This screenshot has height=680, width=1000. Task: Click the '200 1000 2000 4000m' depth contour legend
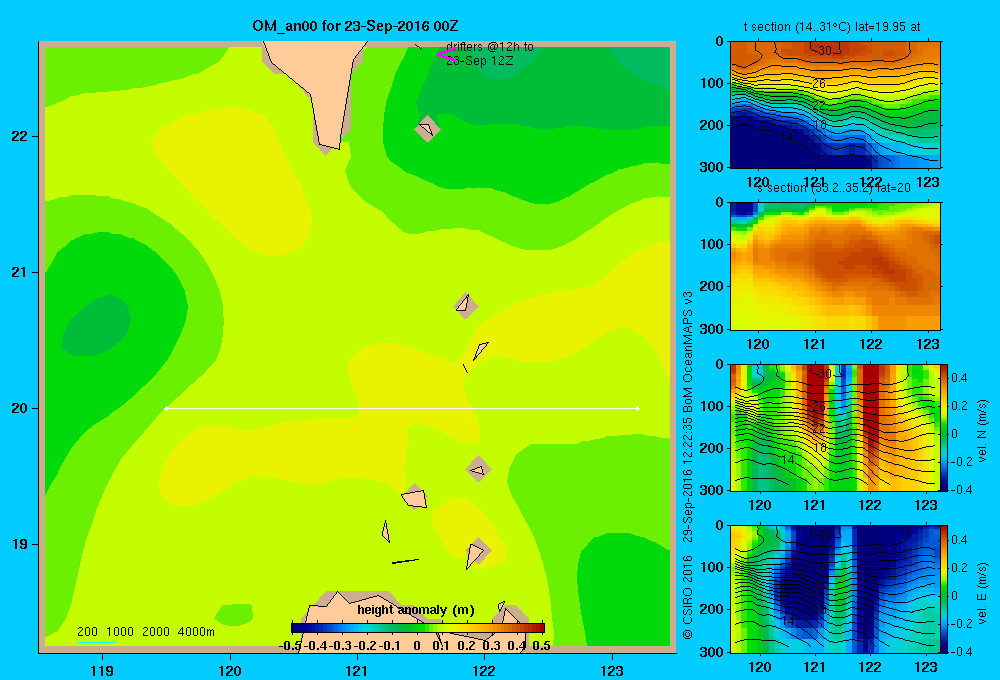(x=145, y=632)
